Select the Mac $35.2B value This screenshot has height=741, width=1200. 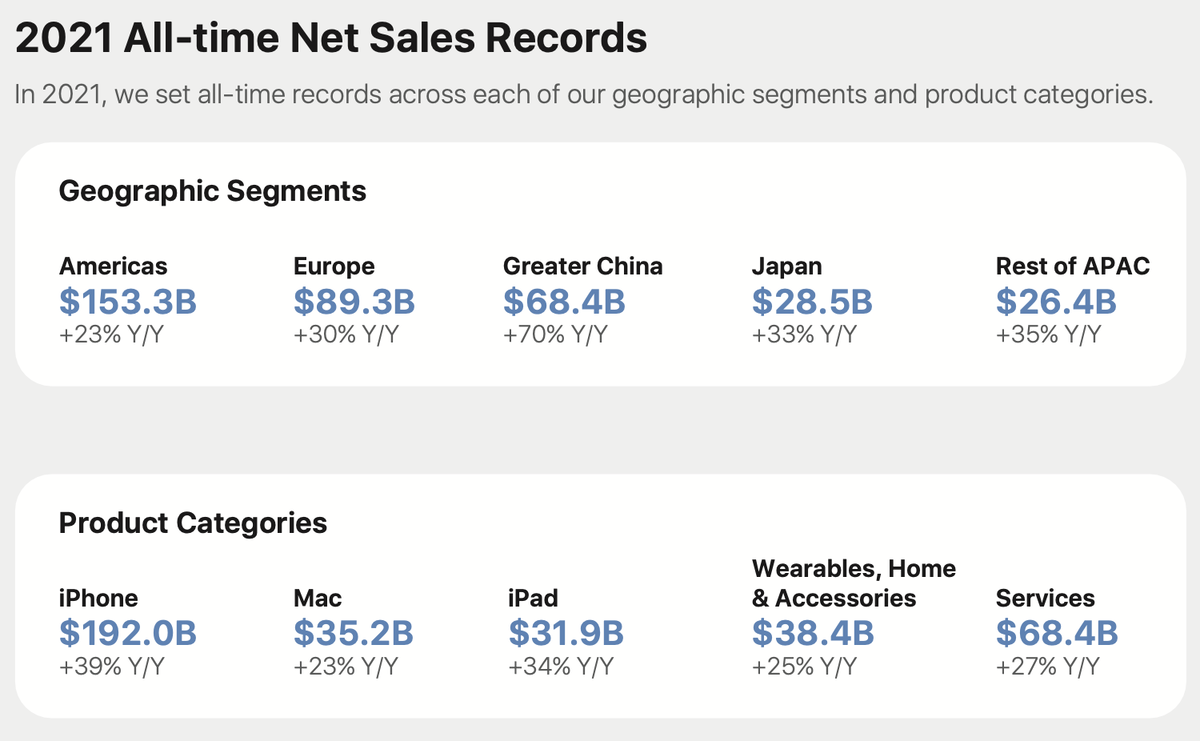[354, 633]
